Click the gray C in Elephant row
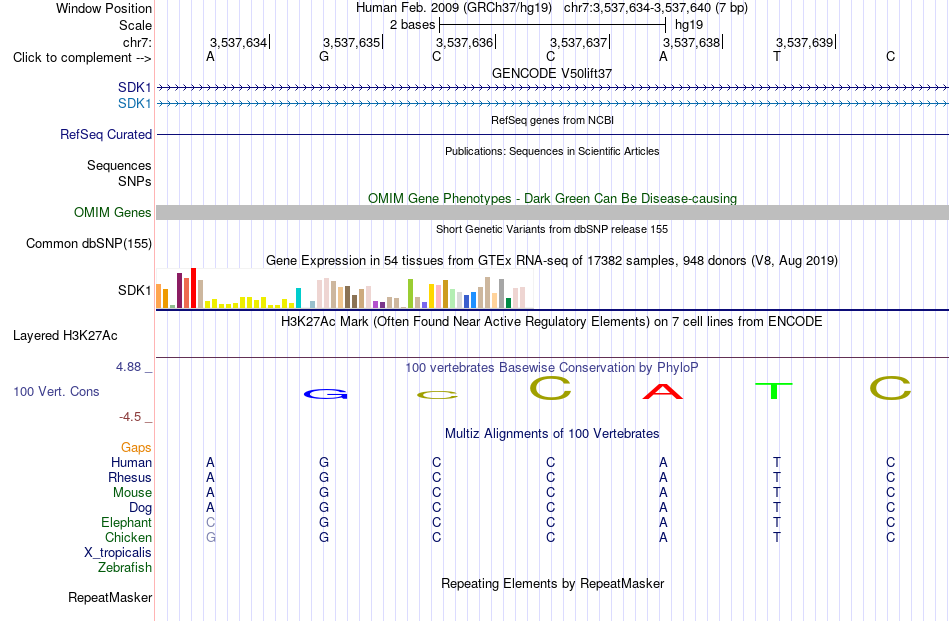The image size is (950, 621). (x=210, y=522)
